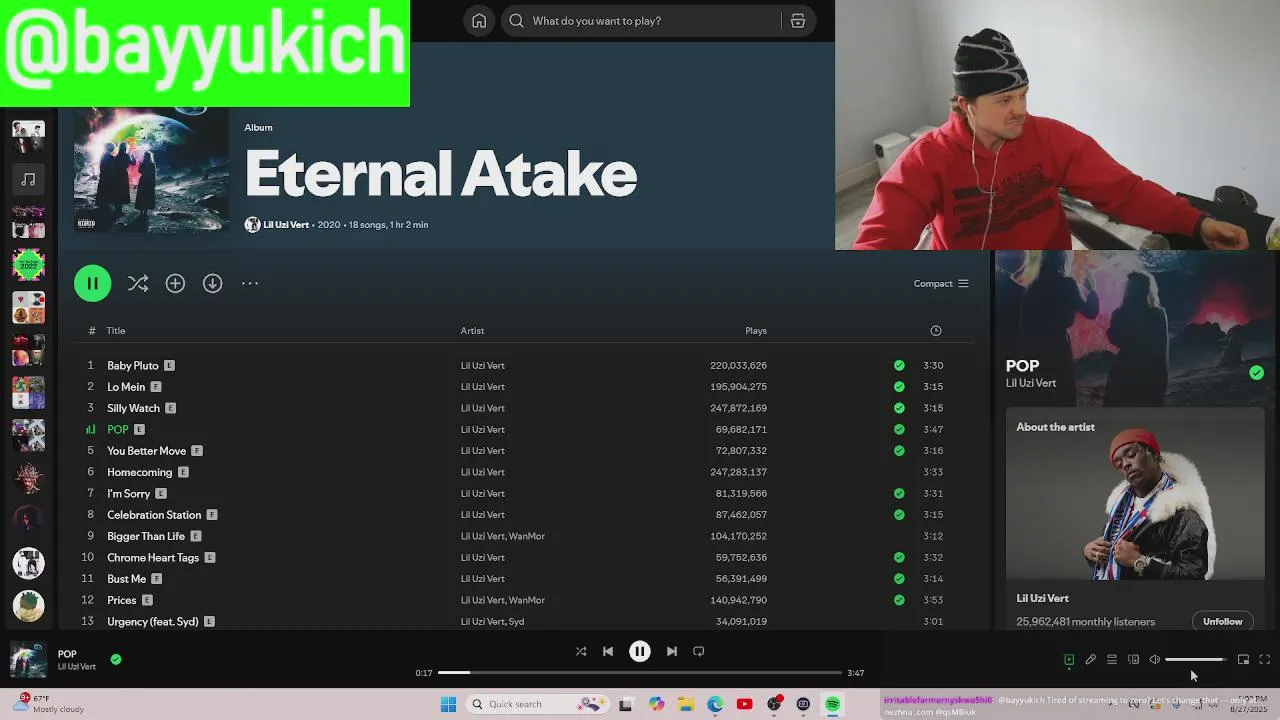The image size is (1280, 720).
Task: Select the Silly Watch track
Action: tap(133, 408)
